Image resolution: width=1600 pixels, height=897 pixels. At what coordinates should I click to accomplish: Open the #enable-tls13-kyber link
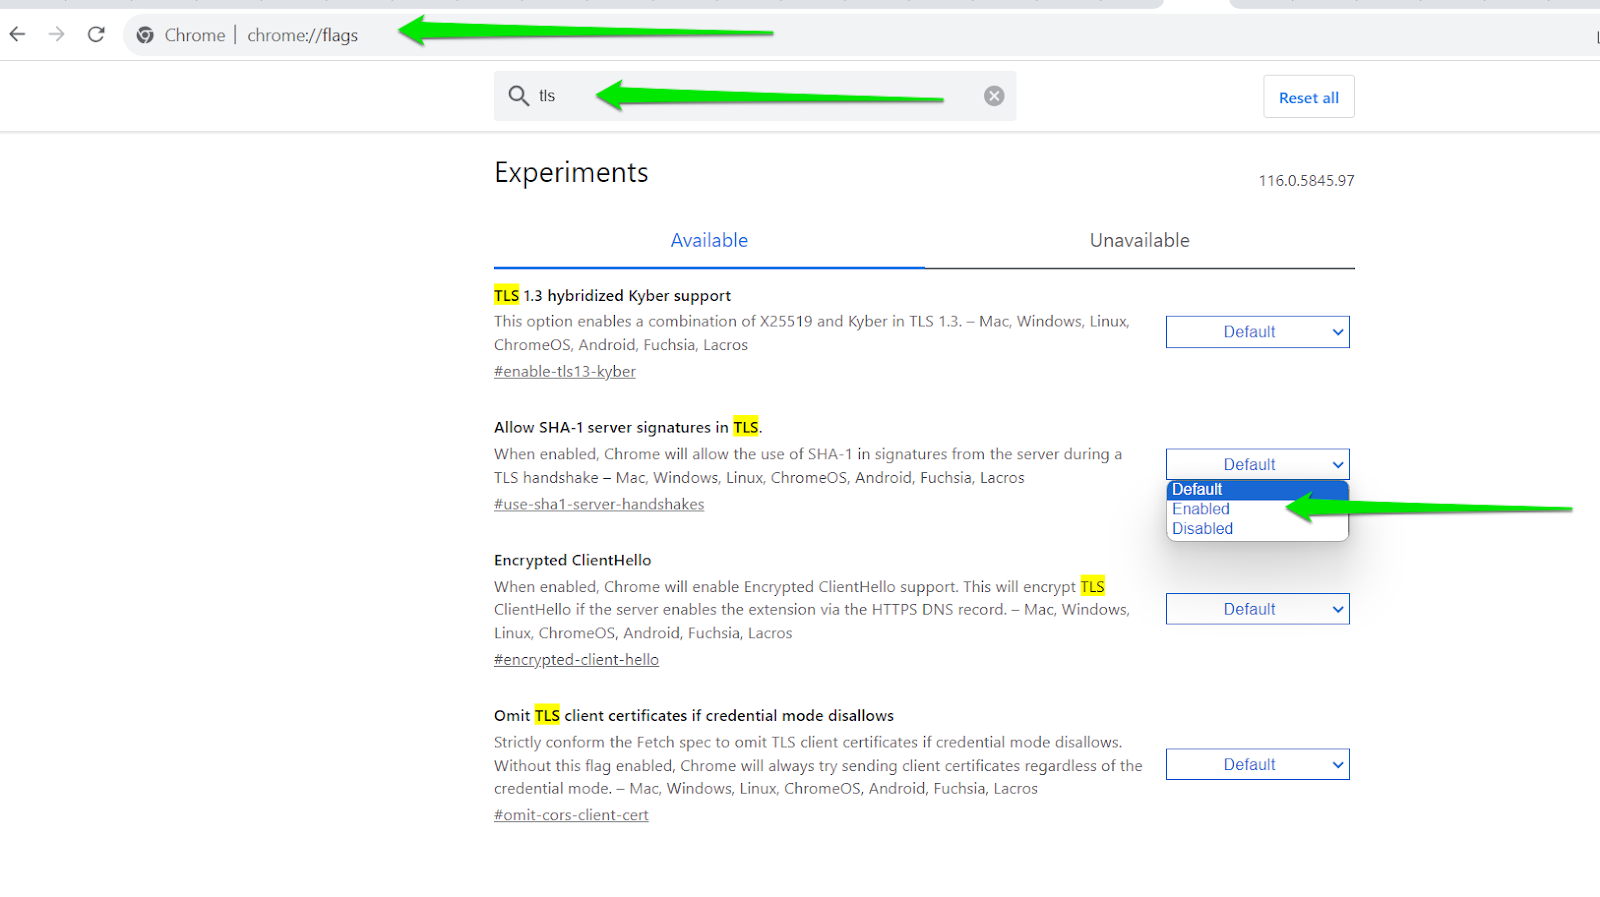(x=565, y=371)
